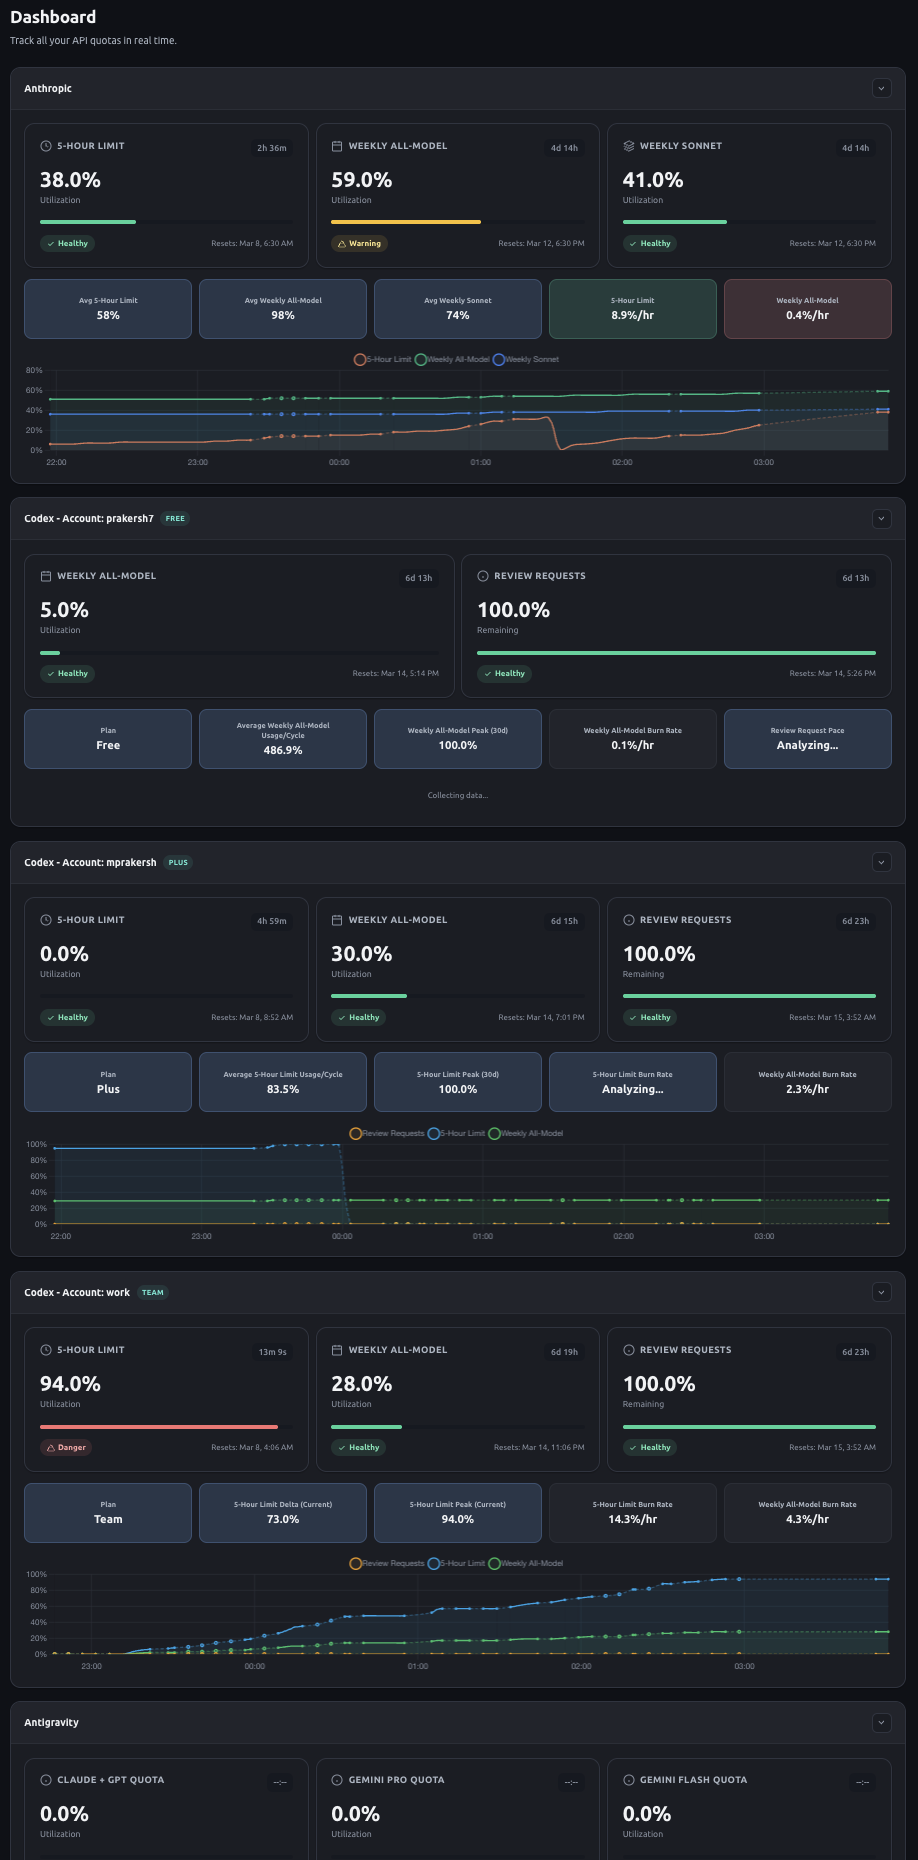Click the TEAM plan badge beside work account
Screen dimensions: 918x1860
pos(153,1292)
